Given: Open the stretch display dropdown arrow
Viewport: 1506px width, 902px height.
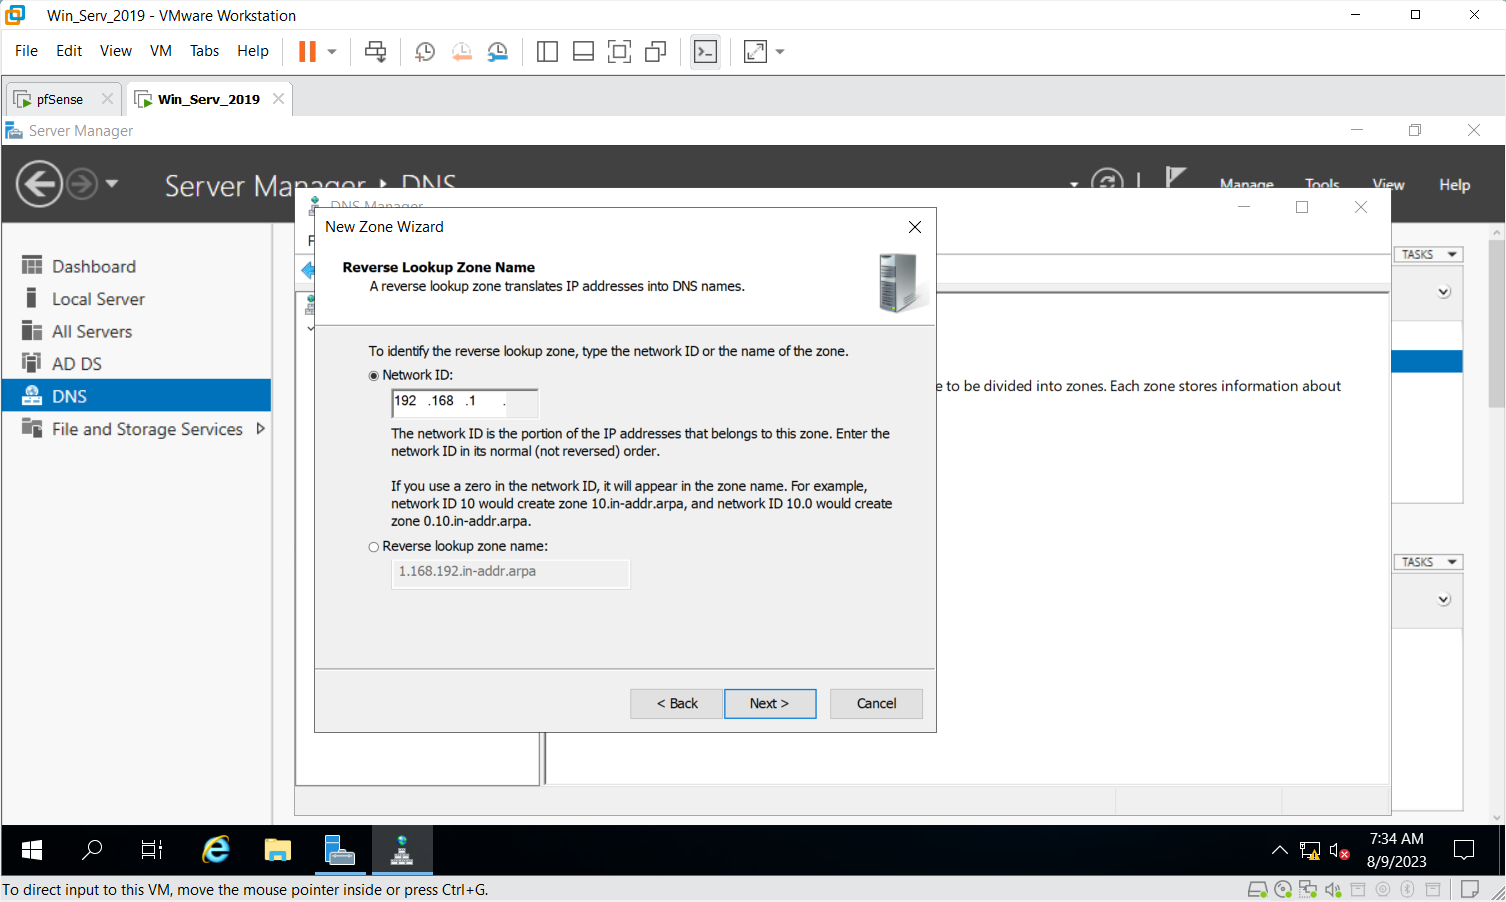Looking at the screenshot, I should [x=780, y=51].
